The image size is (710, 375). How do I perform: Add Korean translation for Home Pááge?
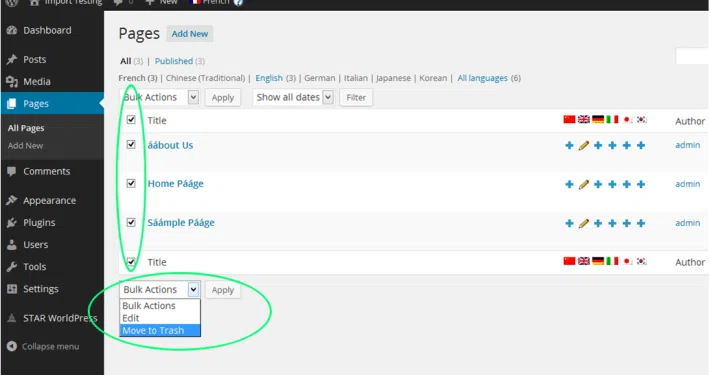point(641,184)
